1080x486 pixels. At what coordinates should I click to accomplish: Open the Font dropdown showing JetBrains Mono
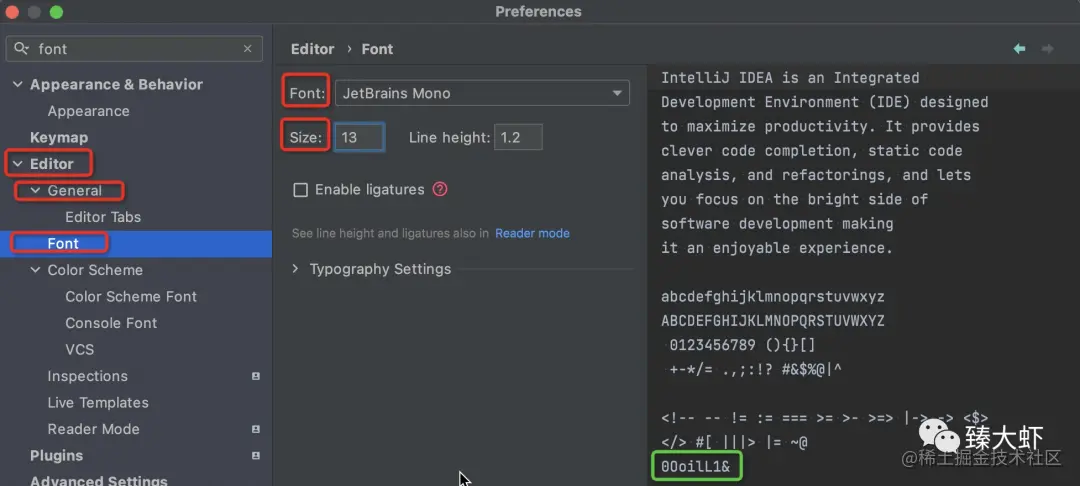(482, 94)
